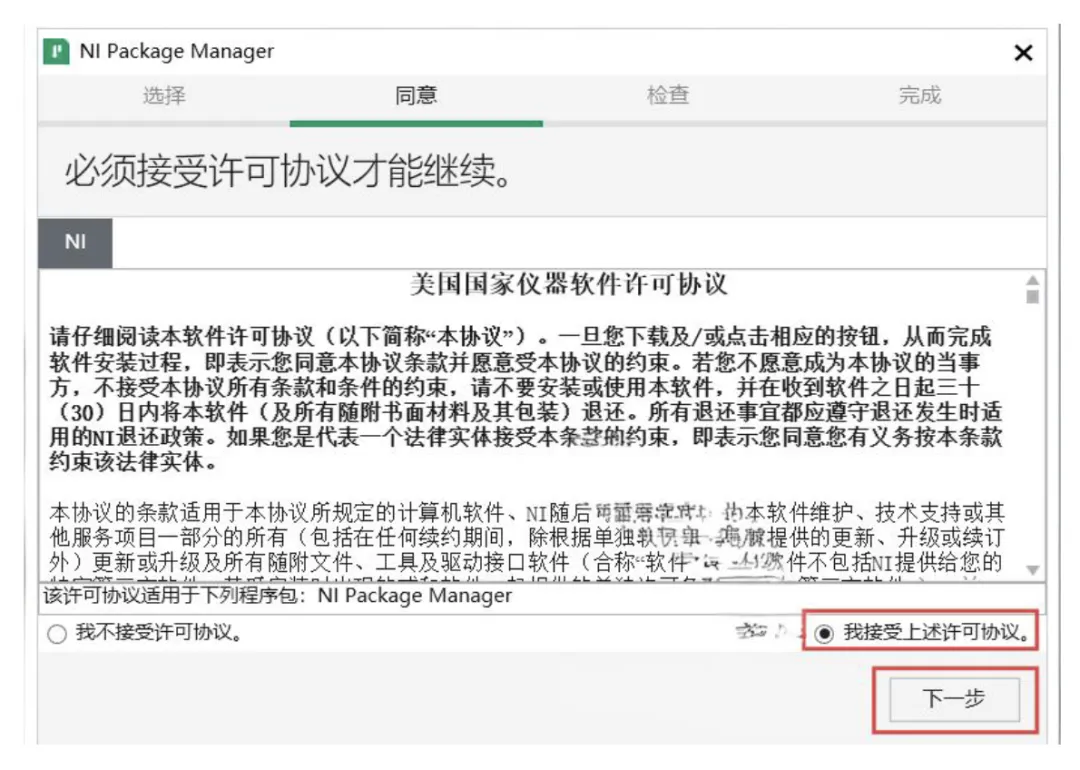Select 我接受上述许可协议 radio button
The height and width of the screenshot is (770, 1080).
click(x=824, y=633)
